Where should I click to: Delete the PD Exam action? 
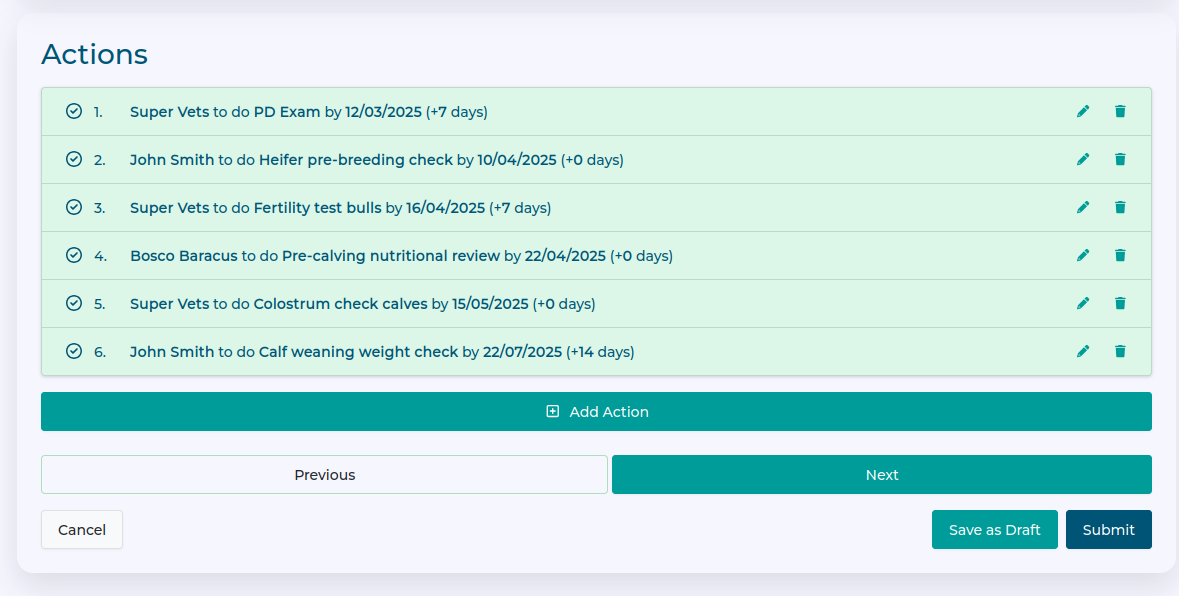click(1120, 111)
